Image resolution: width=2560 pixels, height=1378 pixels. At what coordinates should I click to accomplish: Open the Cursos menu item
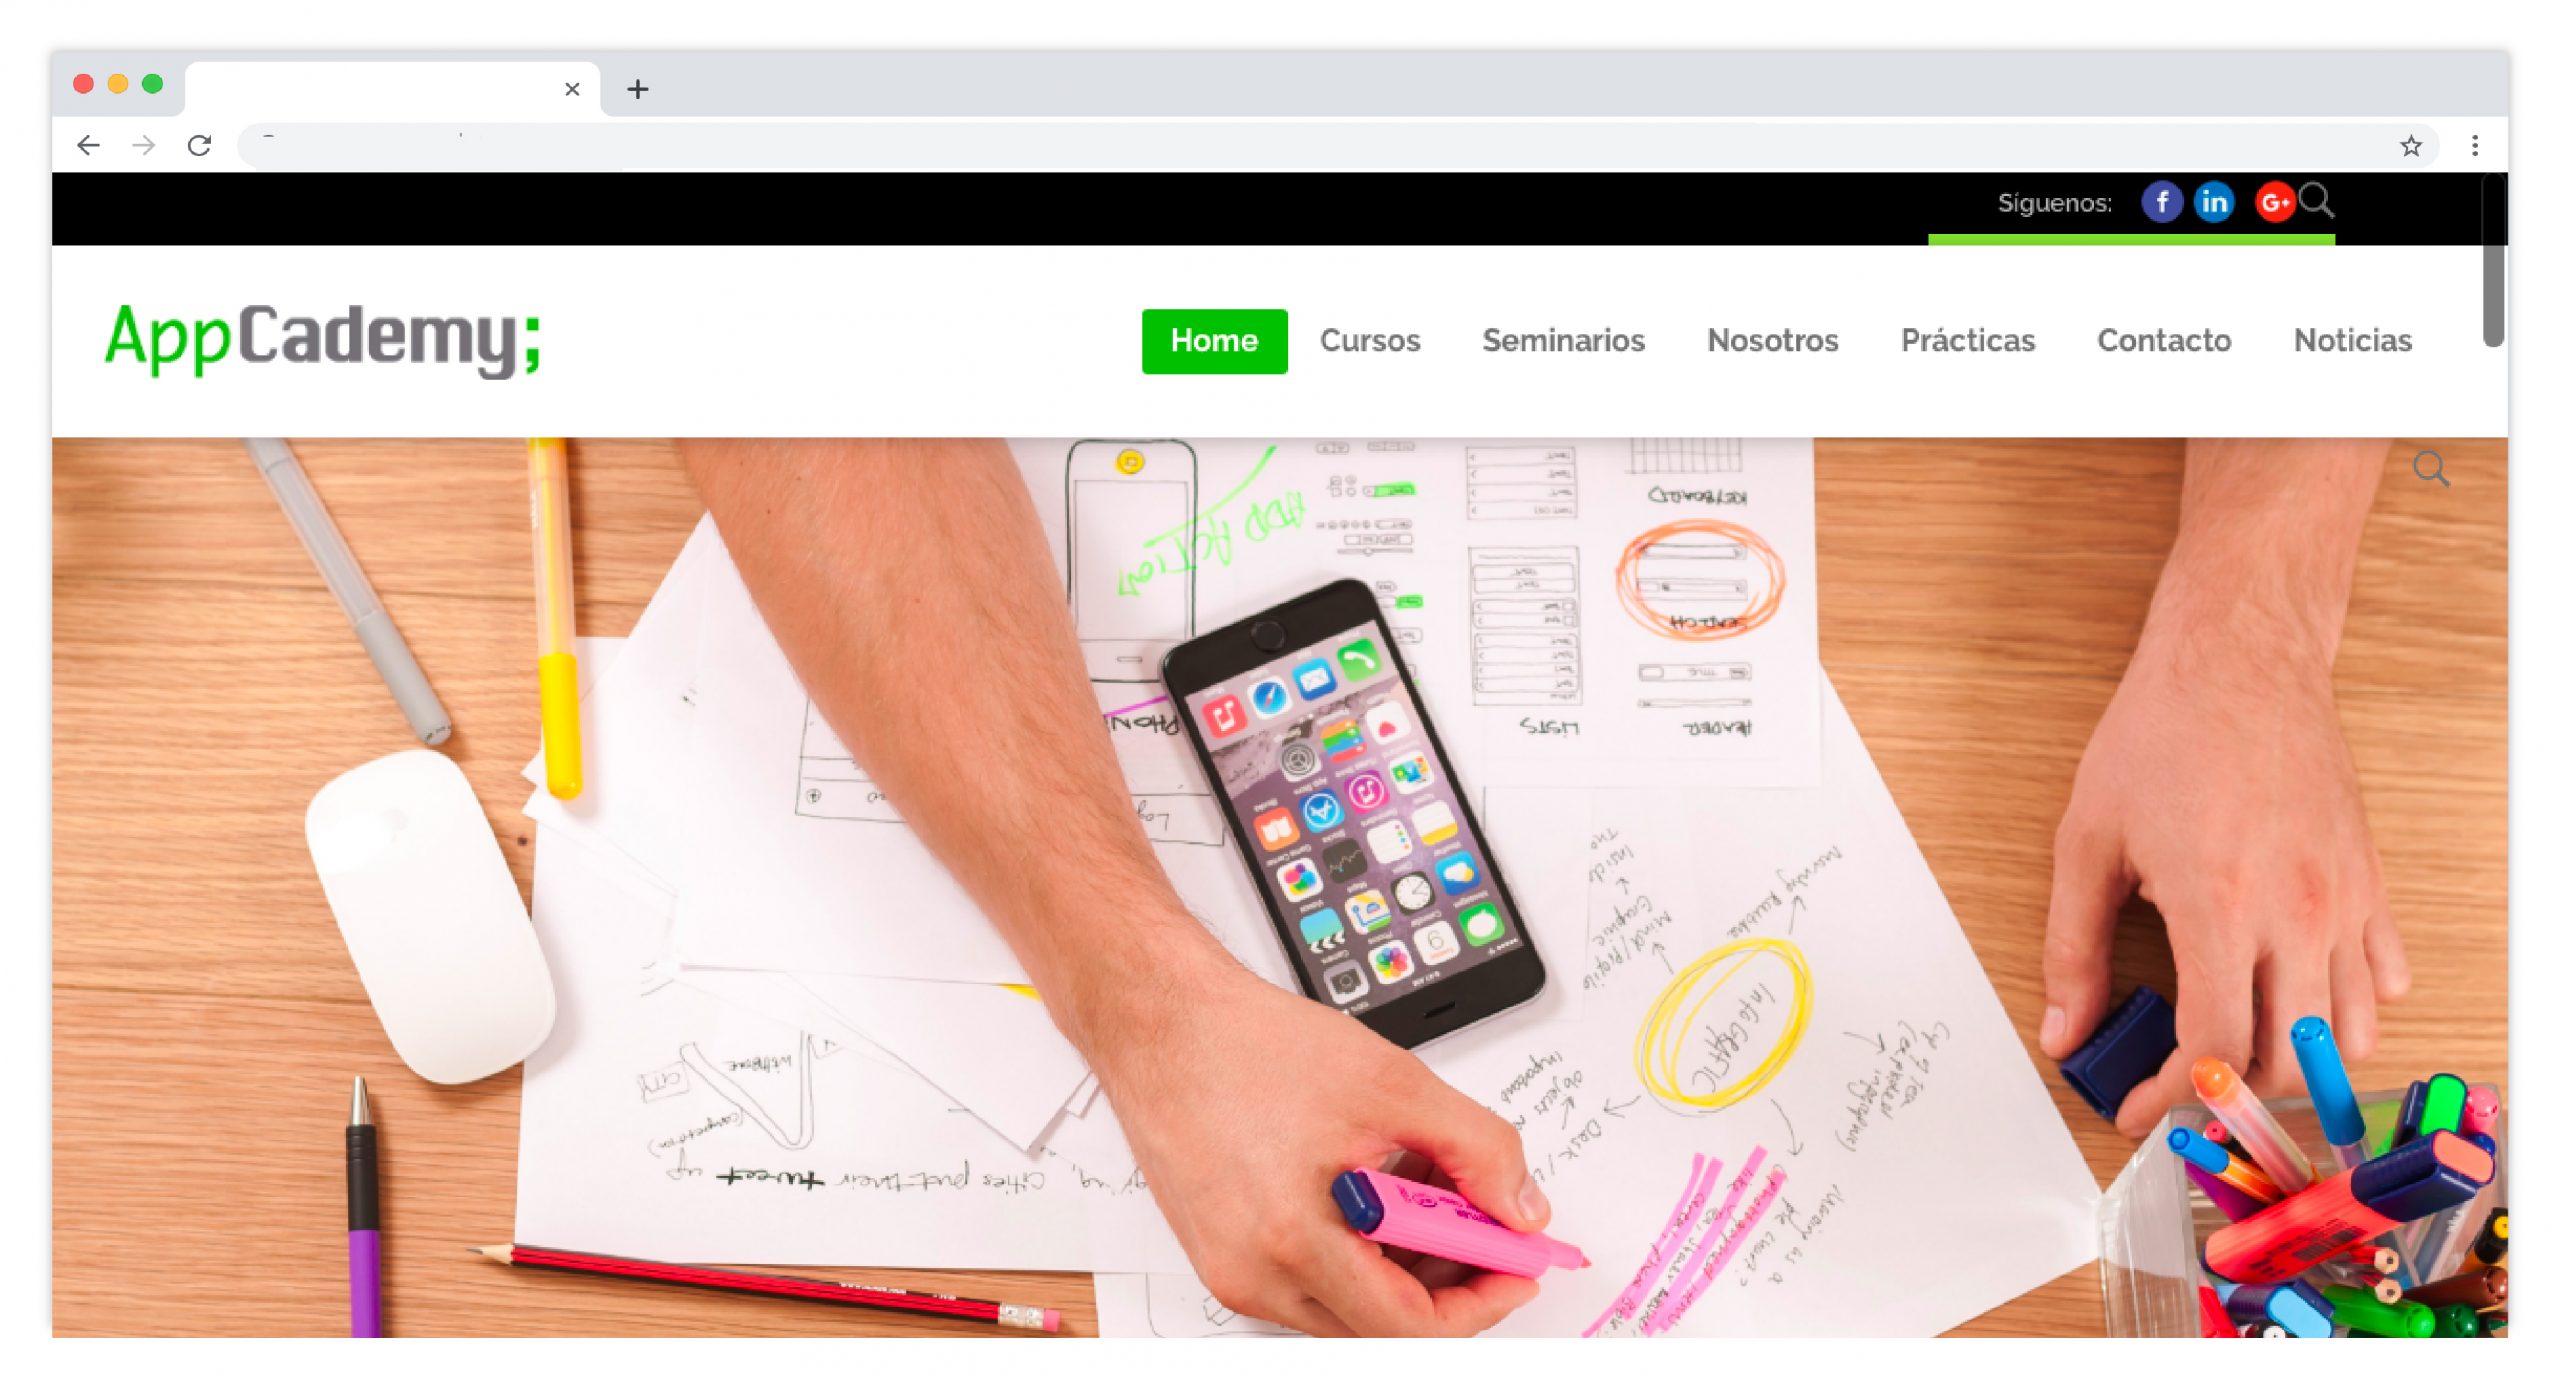point(1370,341)
